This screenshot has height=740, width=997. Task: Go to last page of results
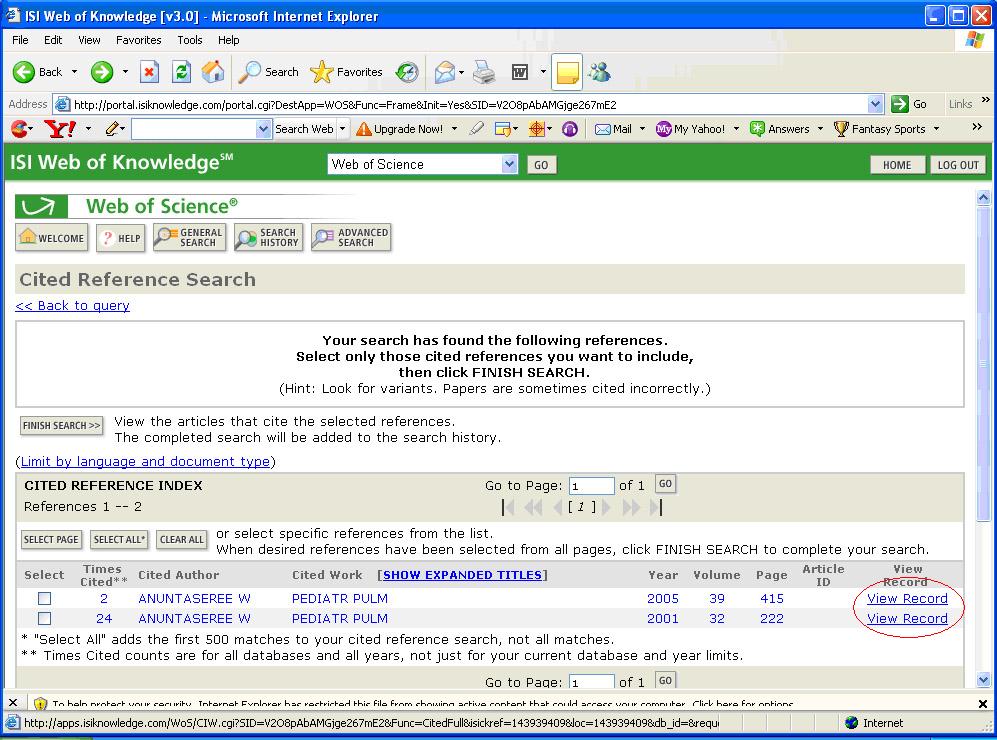(656, 507)
